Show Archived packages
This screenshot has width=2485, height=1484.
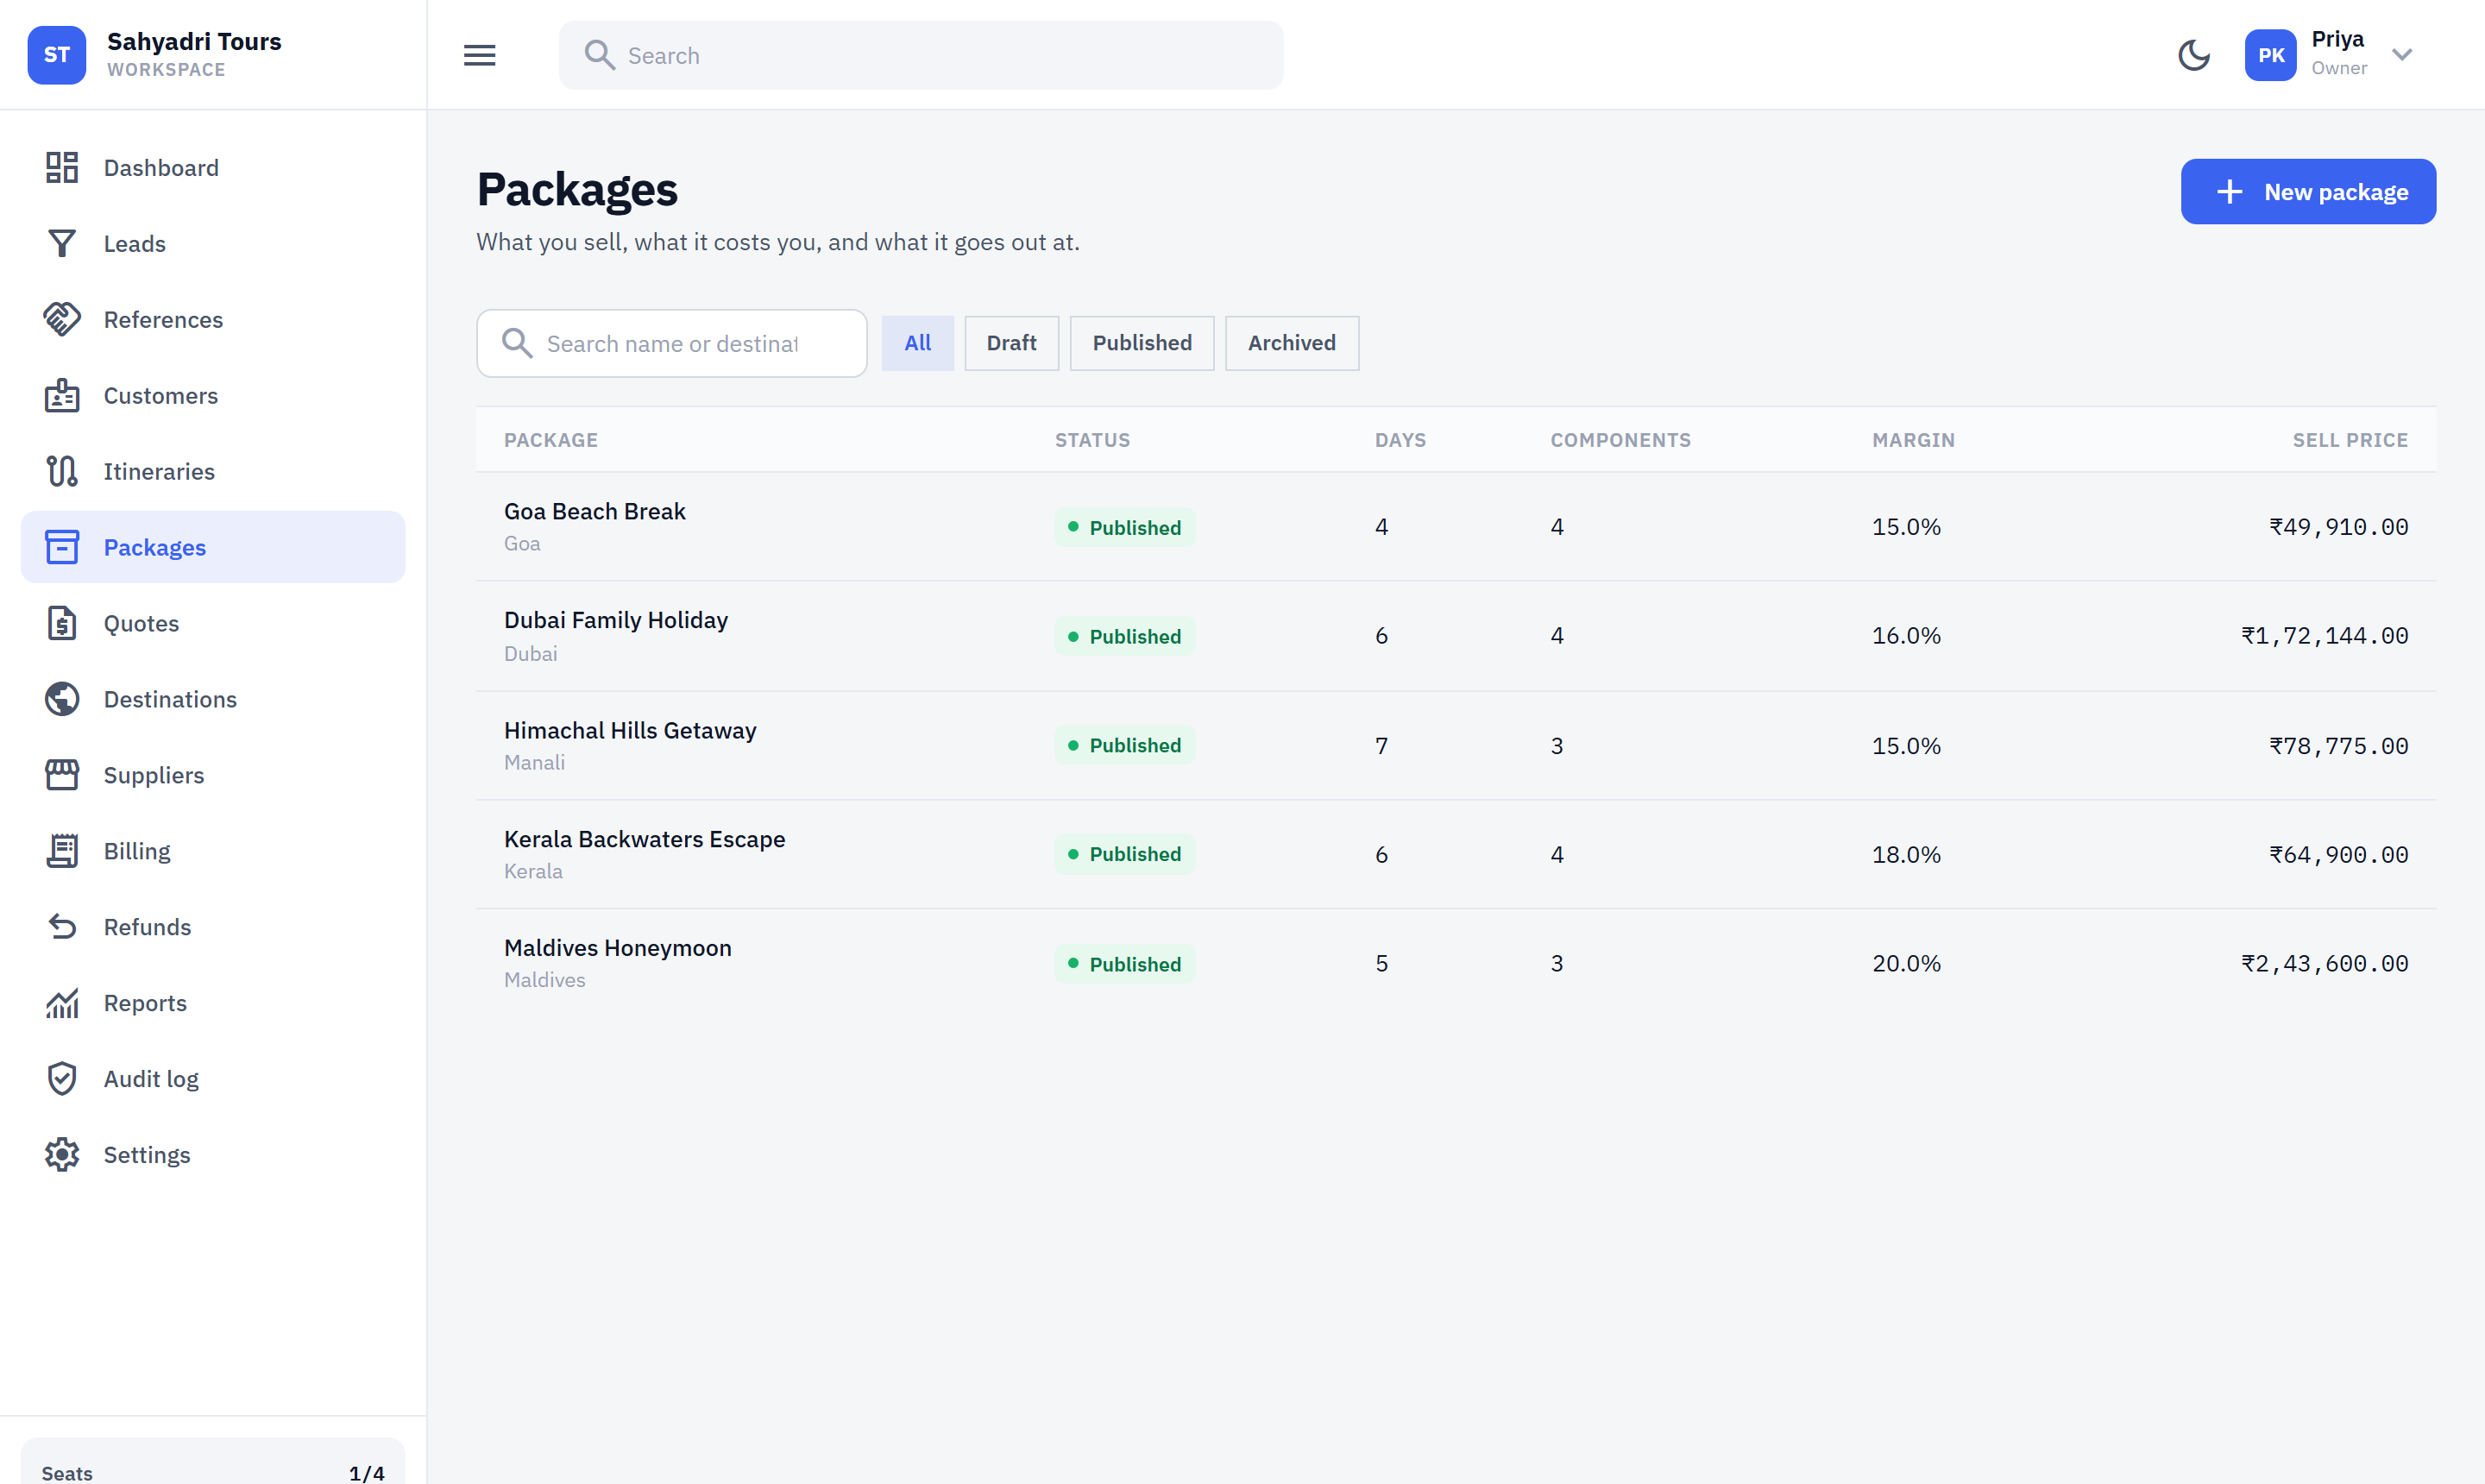click(1291, 343)
